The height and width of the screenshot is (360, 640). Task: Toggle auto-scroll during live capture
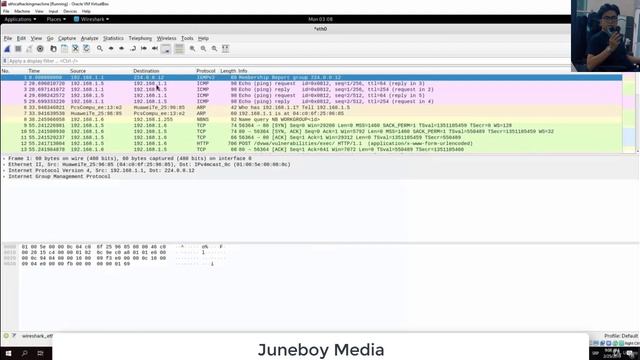coord(166,49)
